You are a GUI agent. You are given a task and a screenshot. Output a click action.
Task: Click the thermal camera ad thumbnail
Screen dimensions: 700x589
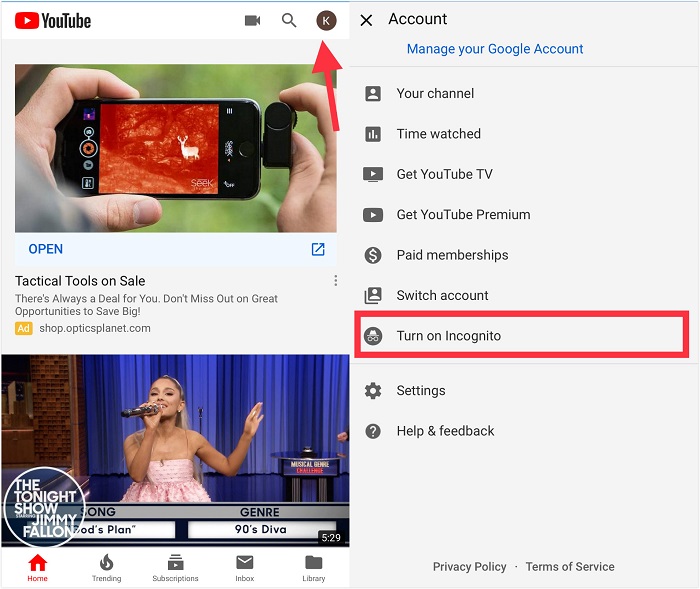point(175,148)
